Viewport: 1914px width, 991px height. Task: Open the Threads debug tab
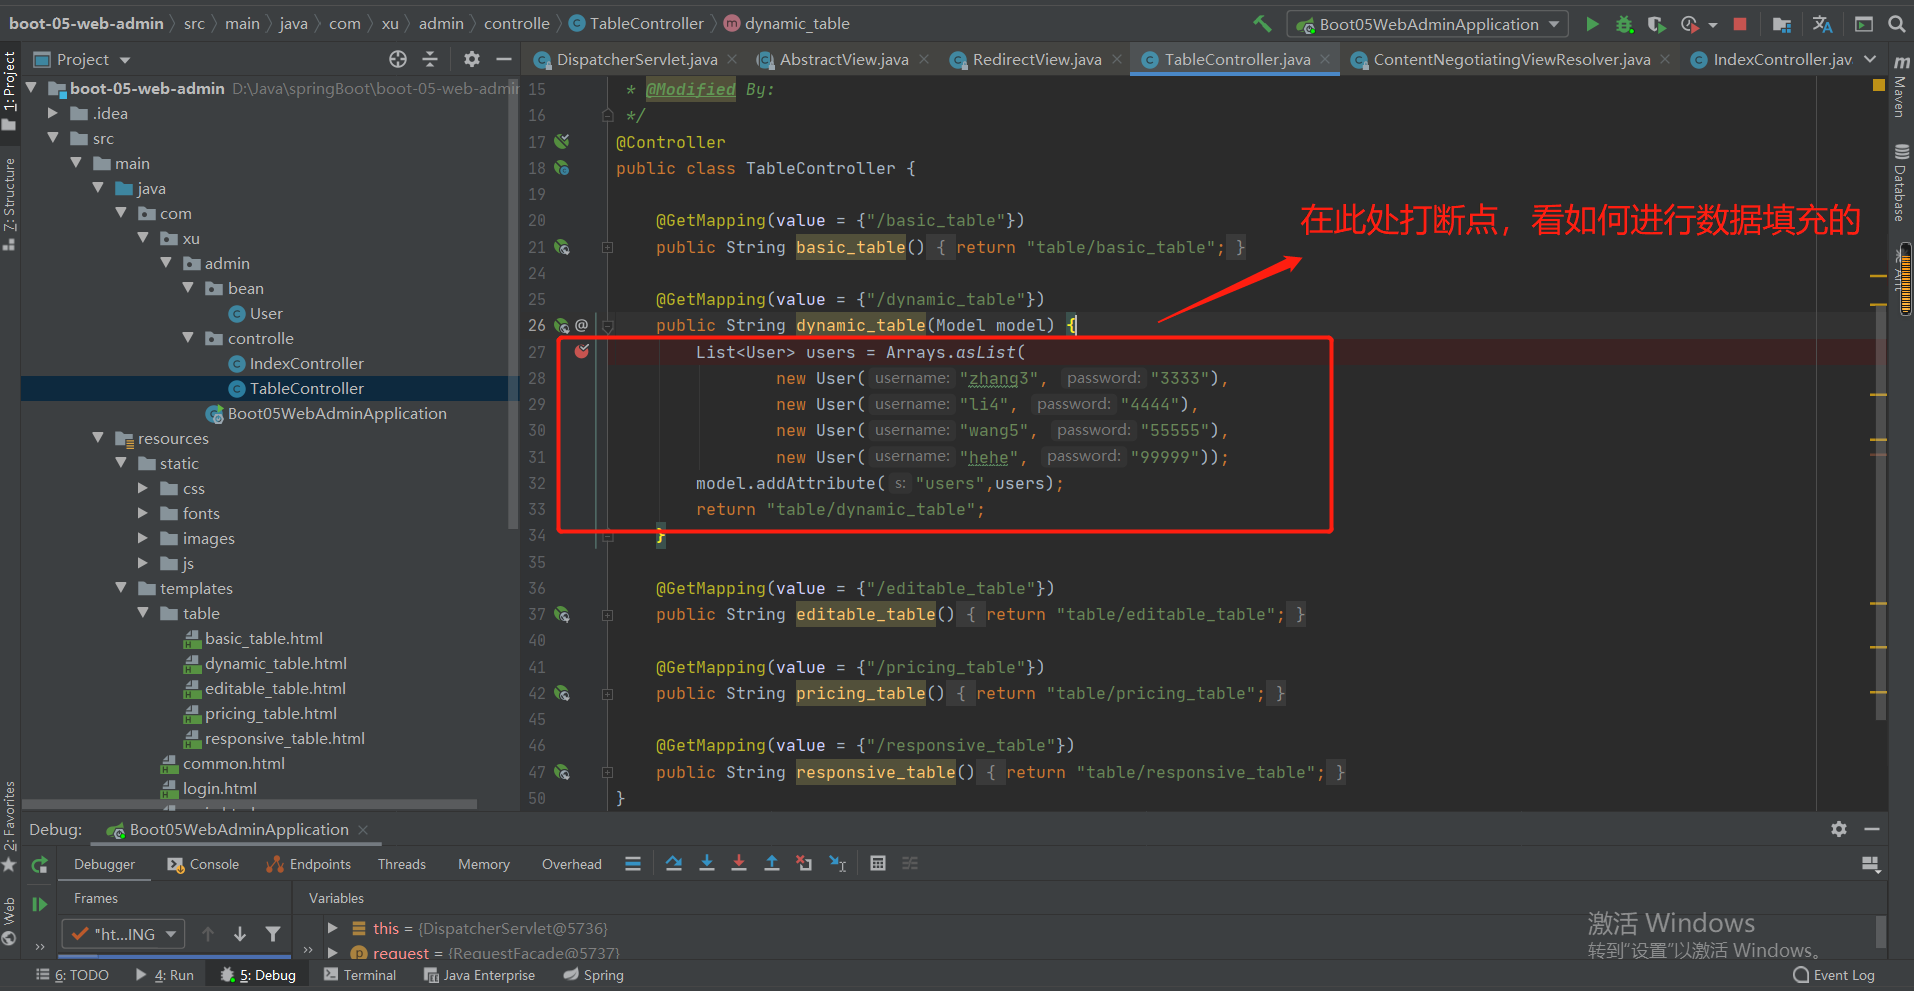click(402, 864)
